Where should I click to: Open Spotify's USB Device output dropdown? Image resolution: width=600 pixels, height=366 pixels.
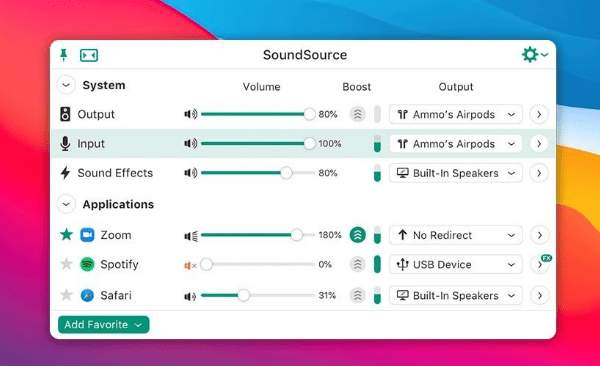[456, 264]
